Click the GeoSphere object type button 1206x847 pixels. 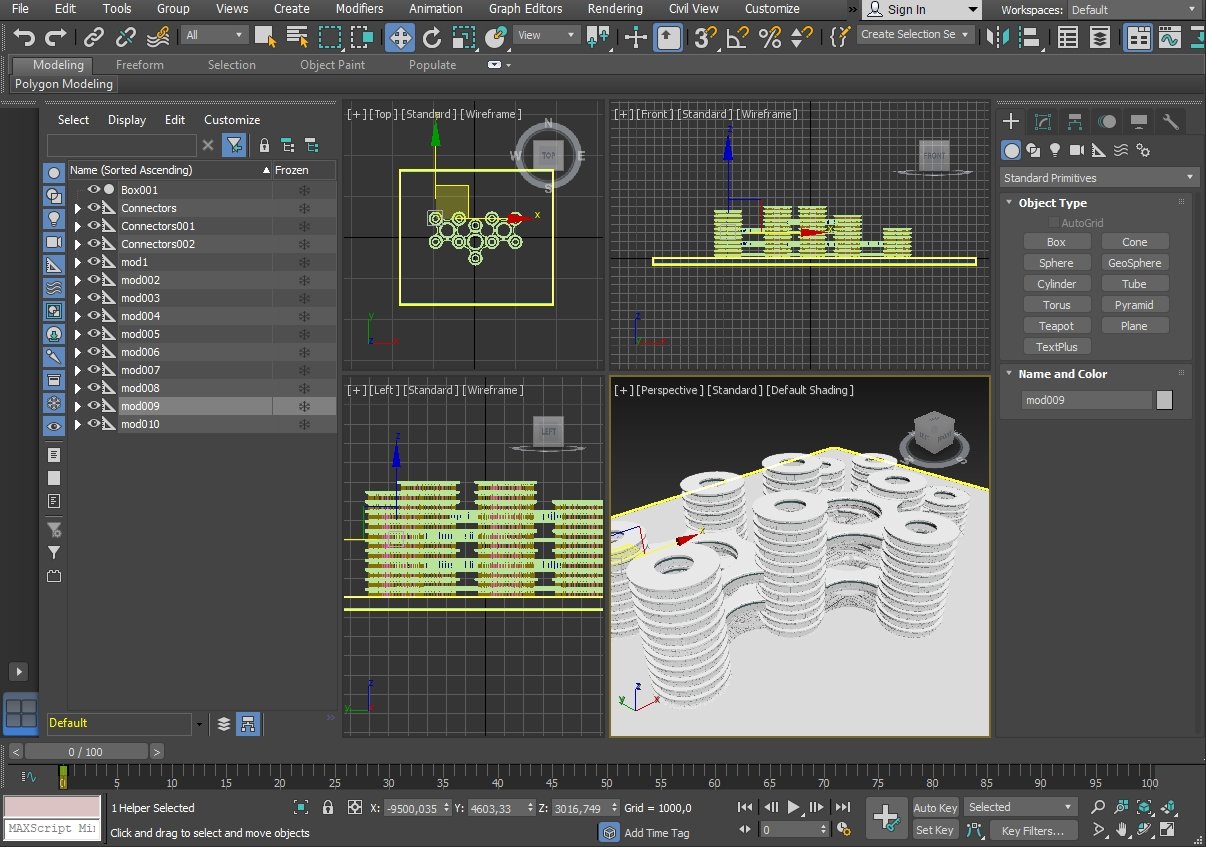(1134, 263)
